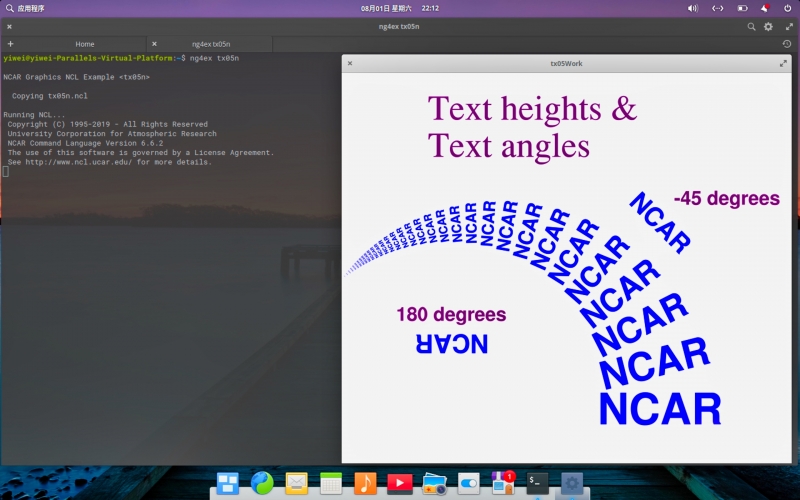Open the Music app in dock
This screenshot has width=800, height=500.
(x=365, y=484)
